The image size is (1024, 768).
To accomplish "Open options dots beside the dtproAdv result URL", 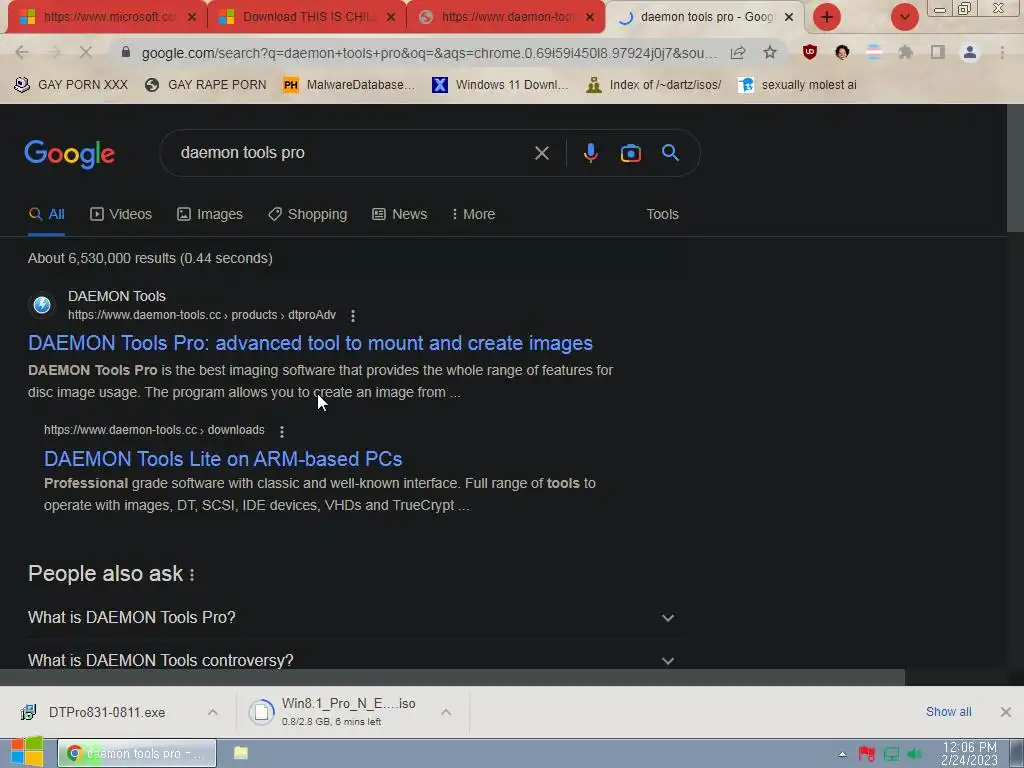I will (353, 315).
